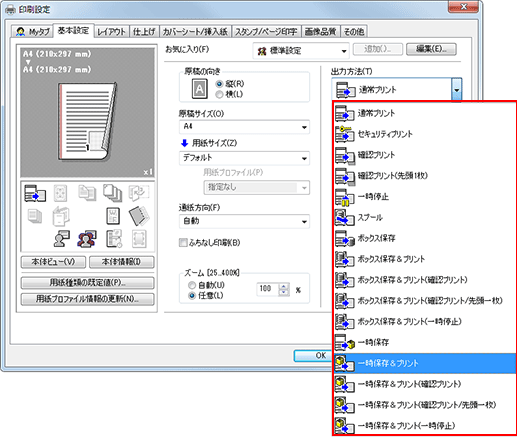Open the 用紙サイズ デフォルト dropdown

click(x=244, y=158)
